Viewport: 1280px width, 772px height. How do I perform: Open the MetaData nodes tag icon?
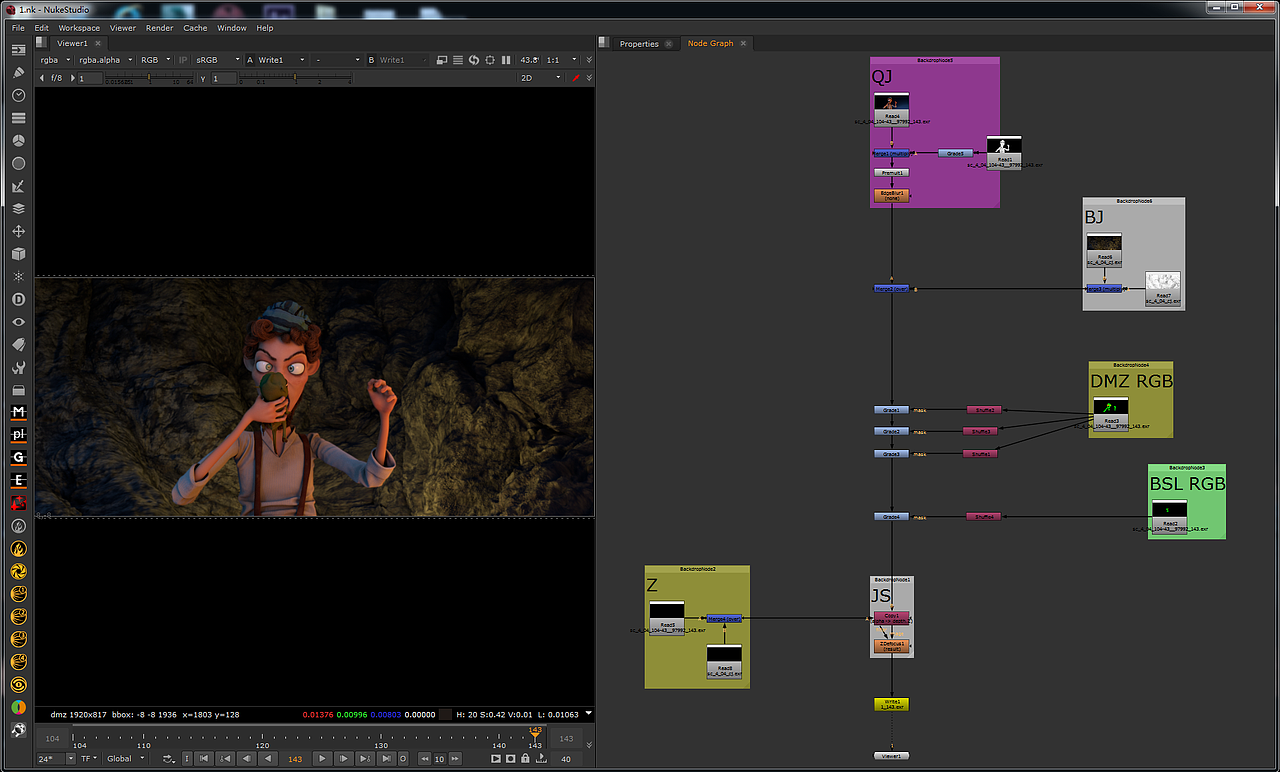pos(18,344)
